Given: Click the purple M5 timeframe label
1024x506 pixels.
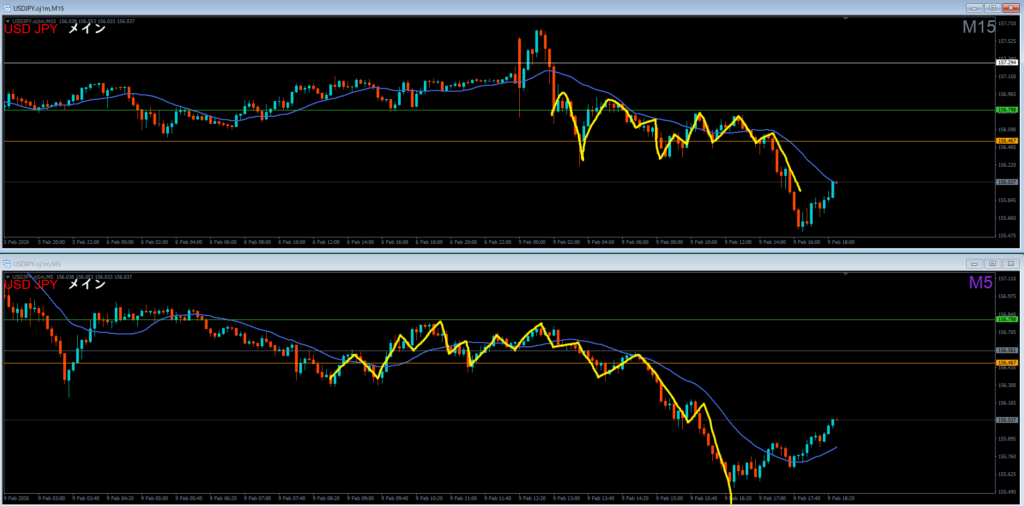Looking at the screenshot, I should click(x=981, y=283).
